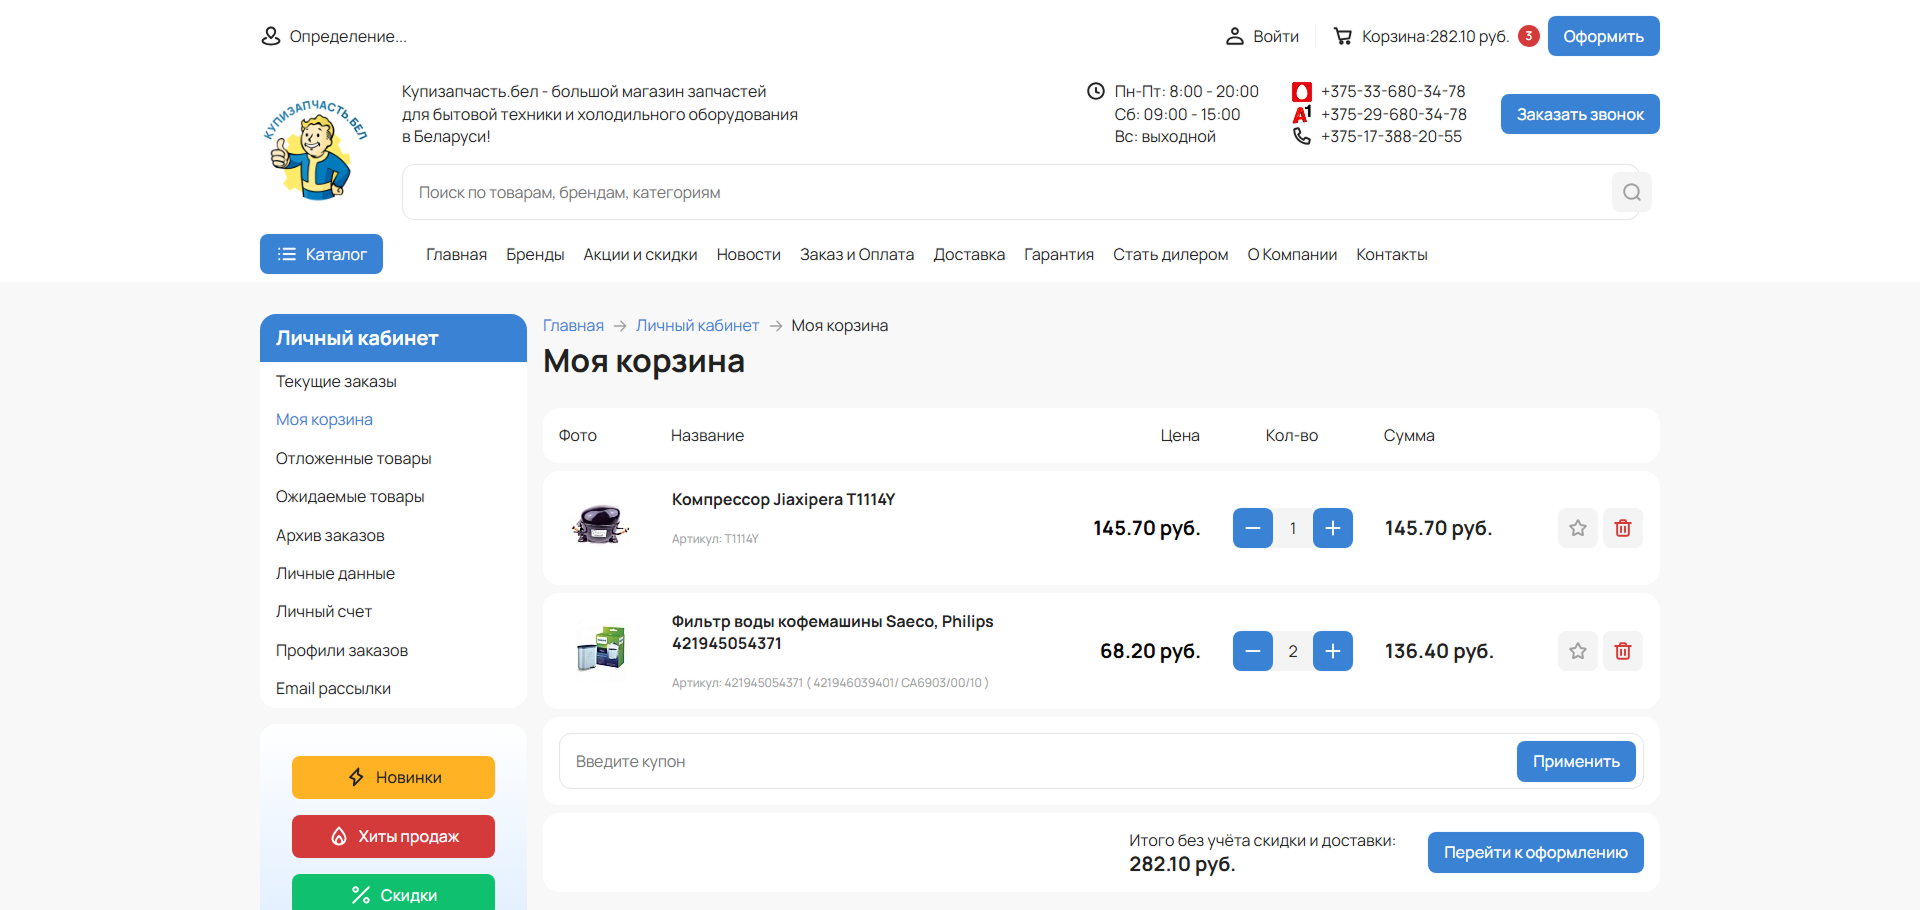Delete Фильтр воды Saeco with trash icon
This screenshot has height=910, width=1920.
(x=1622, y=651)
